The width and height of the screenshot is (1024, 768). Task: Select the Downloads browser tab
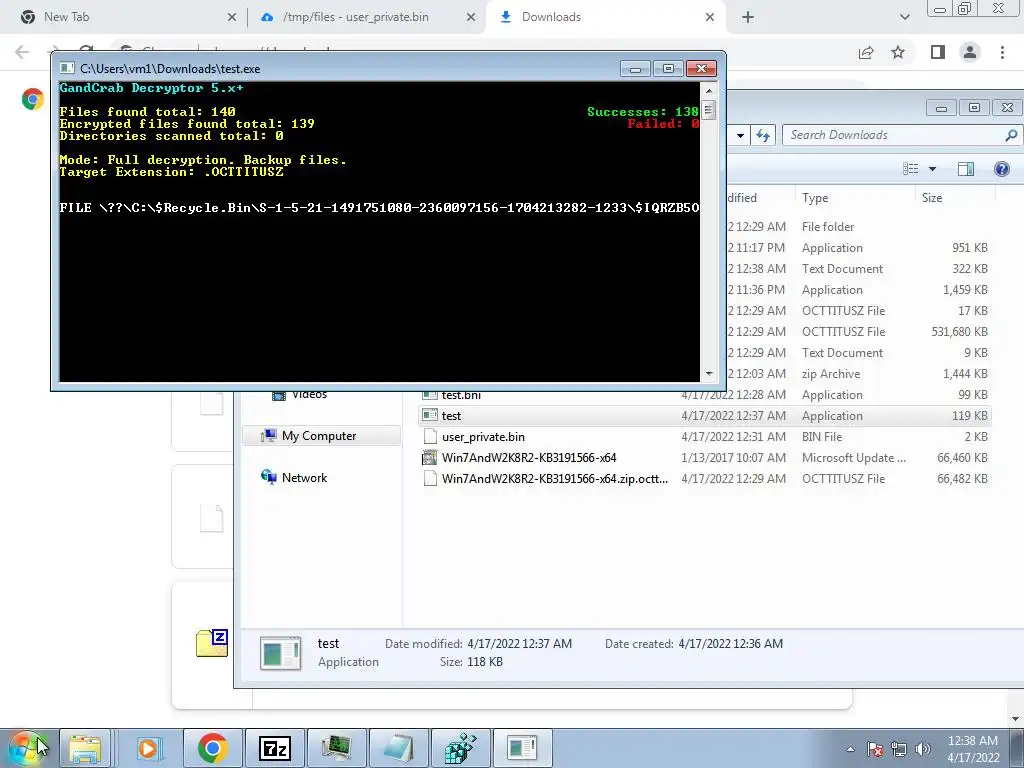coord(604,17)
